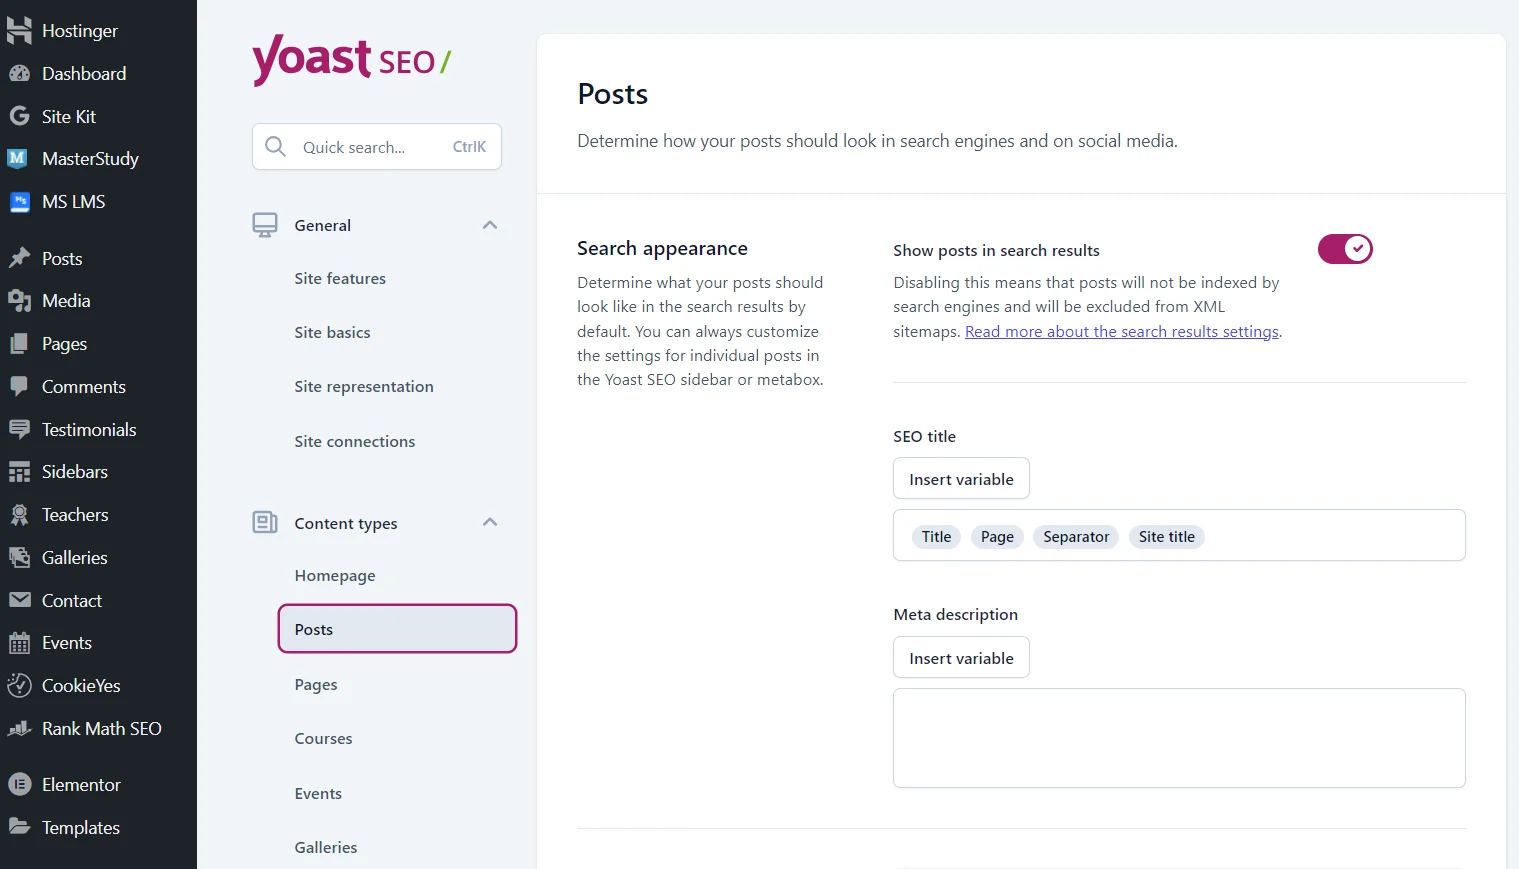Viewport: 1519px width, 869px height.
Task: Collapse the General section chevron
Action: click(490, 225)
